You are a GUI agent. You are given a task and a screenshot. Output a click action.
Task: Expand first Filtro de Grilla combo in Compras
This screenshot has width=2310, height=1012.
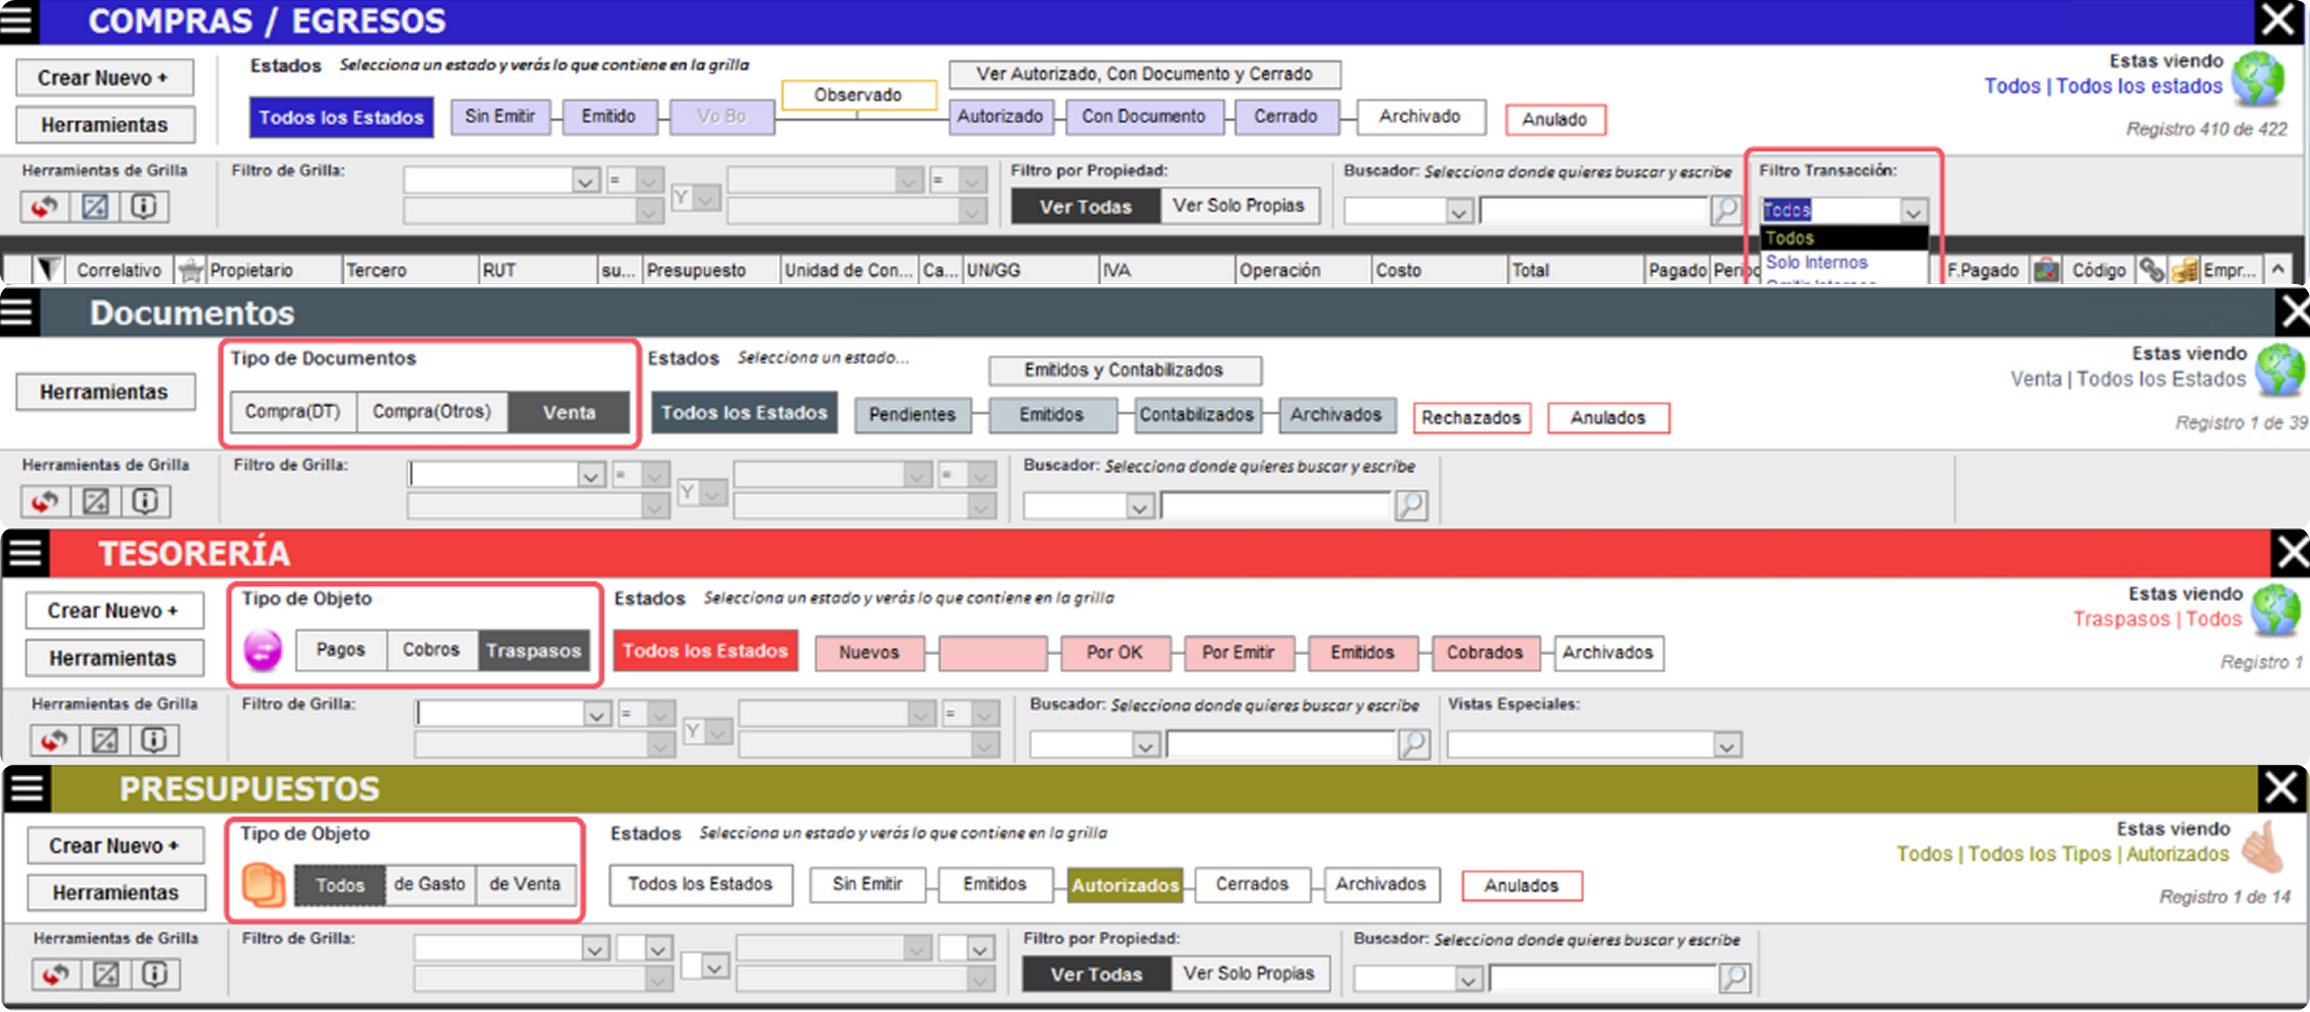click(x=585, y=181)
